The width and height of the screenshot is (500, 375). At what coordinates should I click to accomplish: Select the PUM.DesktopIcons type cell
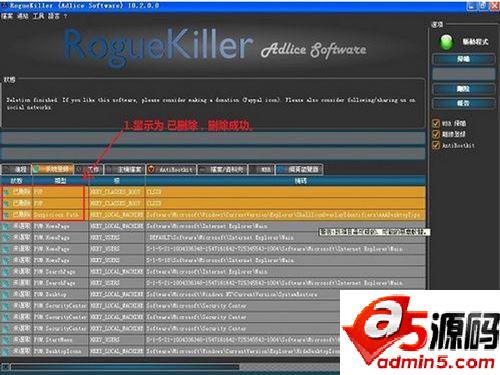click(x=61, y=351)
